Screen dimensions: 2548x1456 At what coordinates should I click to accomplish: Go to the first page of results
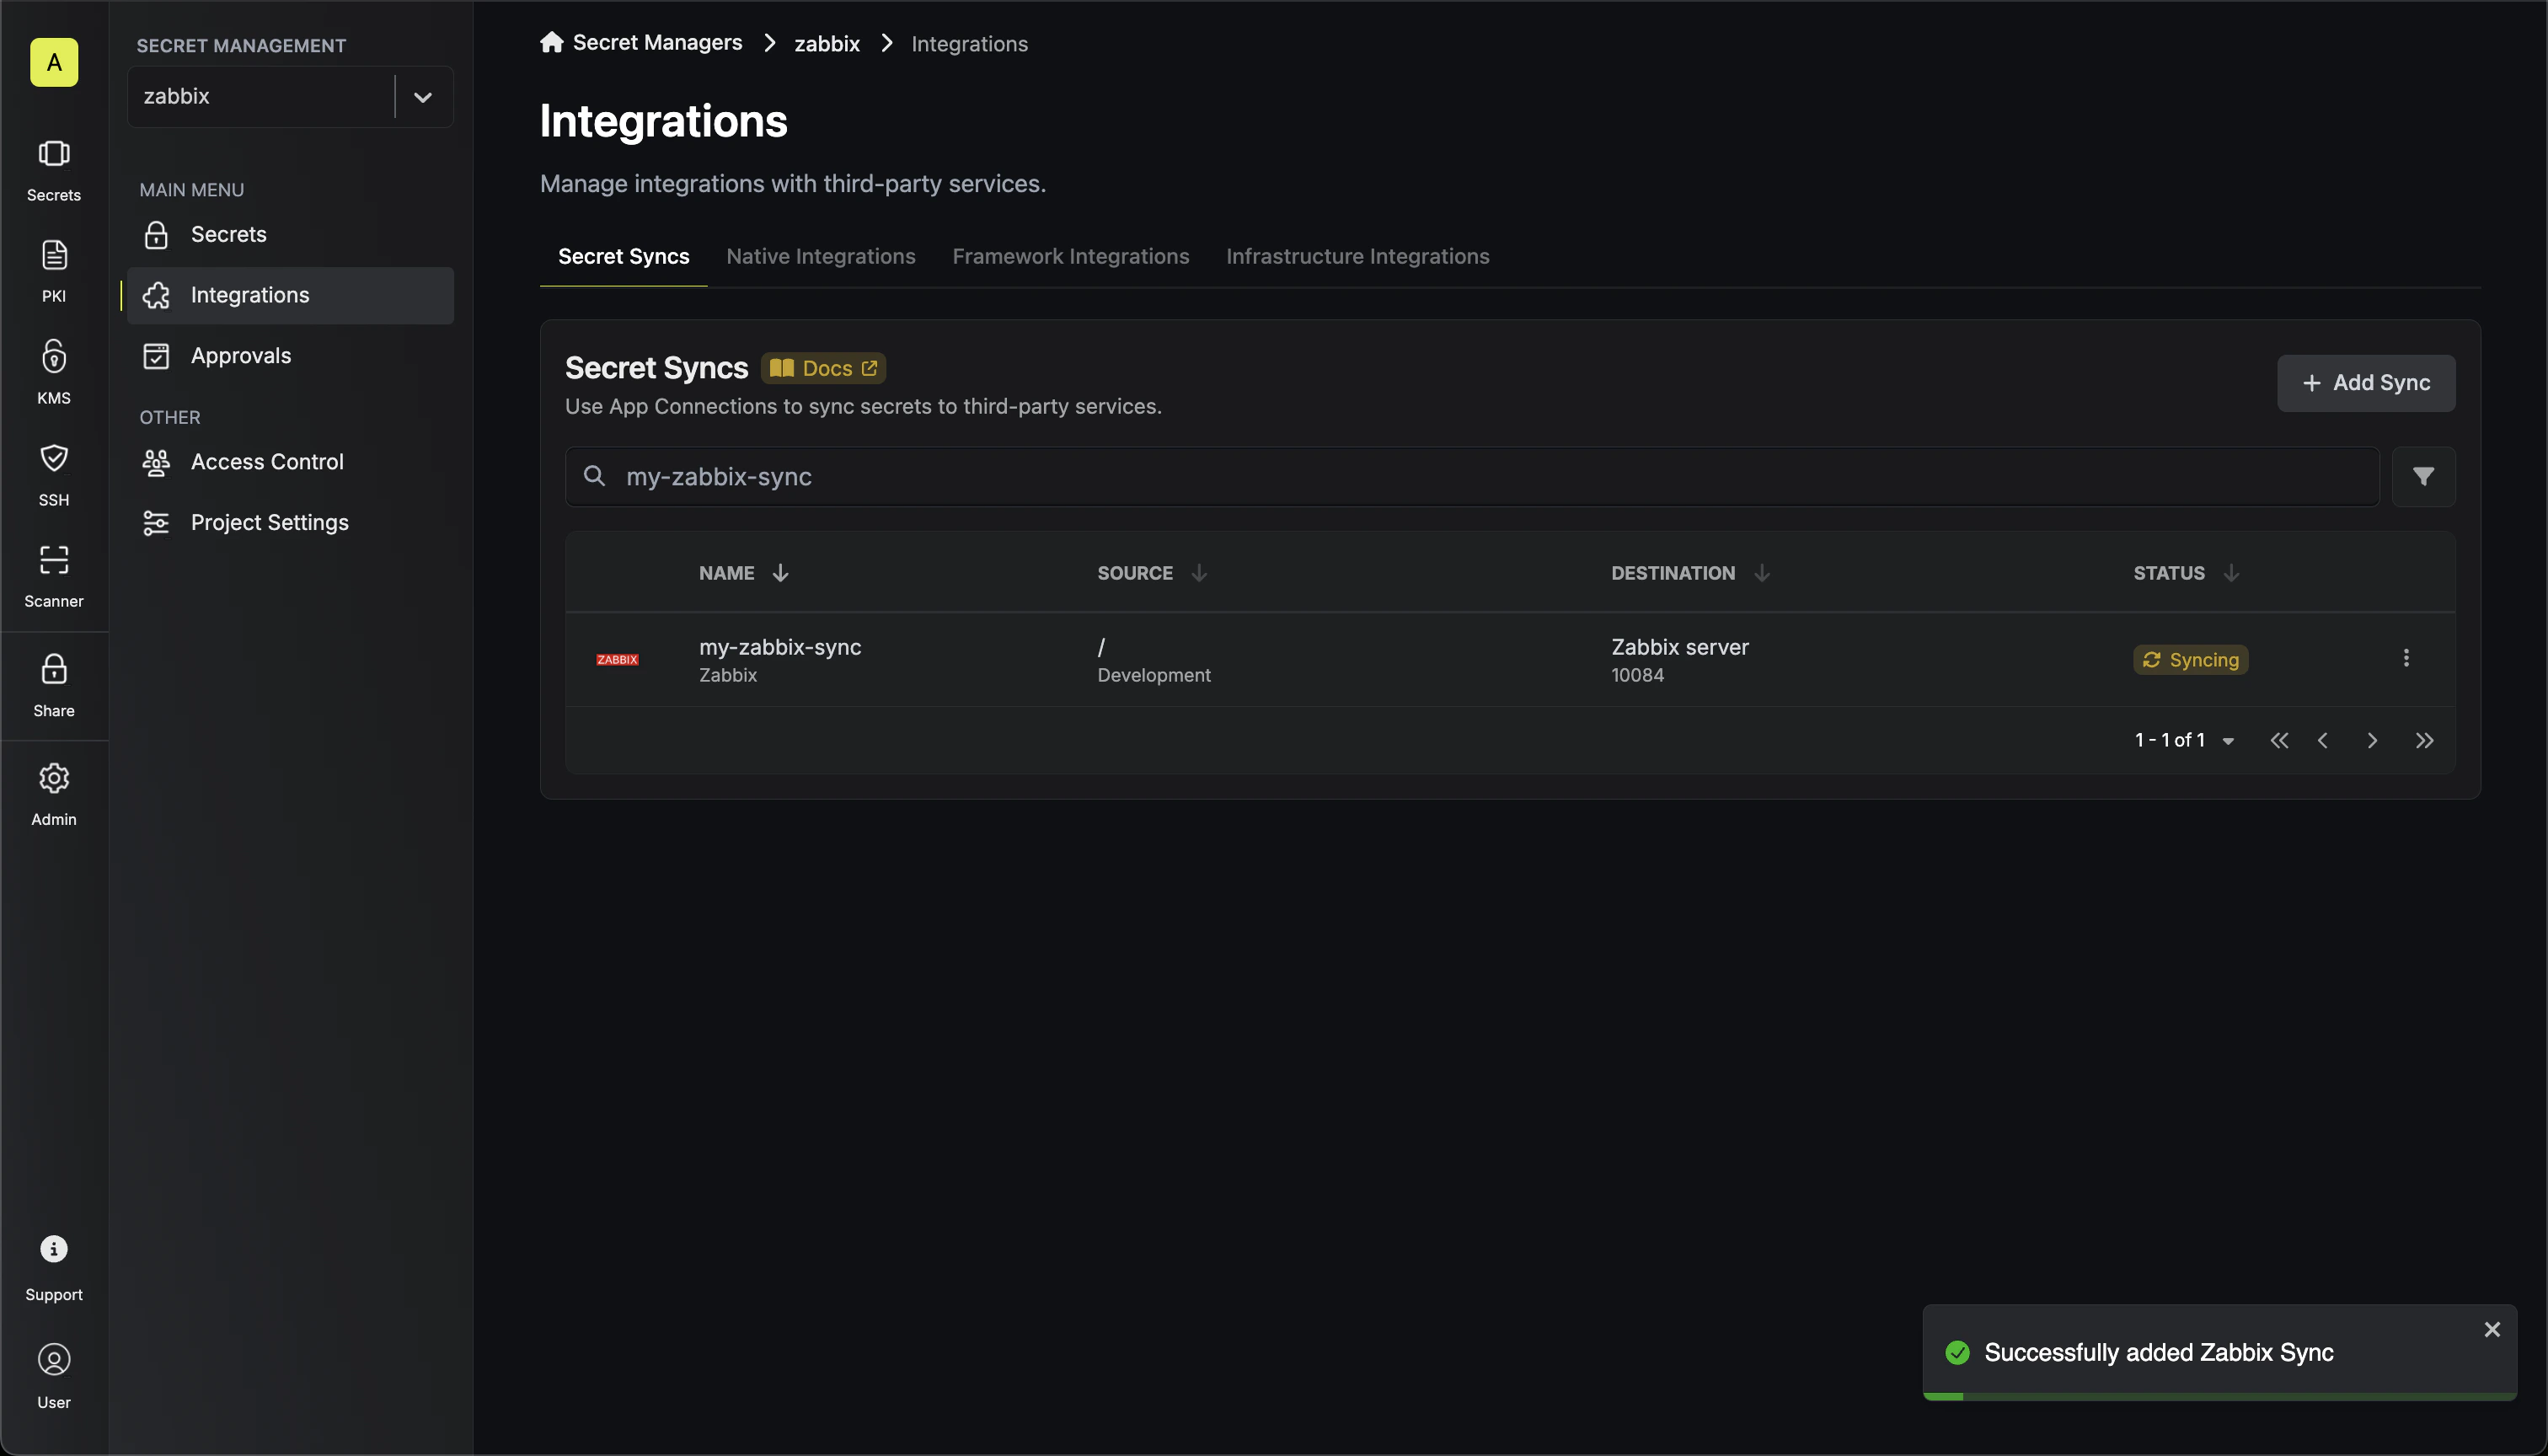[x=2279, y=740]
